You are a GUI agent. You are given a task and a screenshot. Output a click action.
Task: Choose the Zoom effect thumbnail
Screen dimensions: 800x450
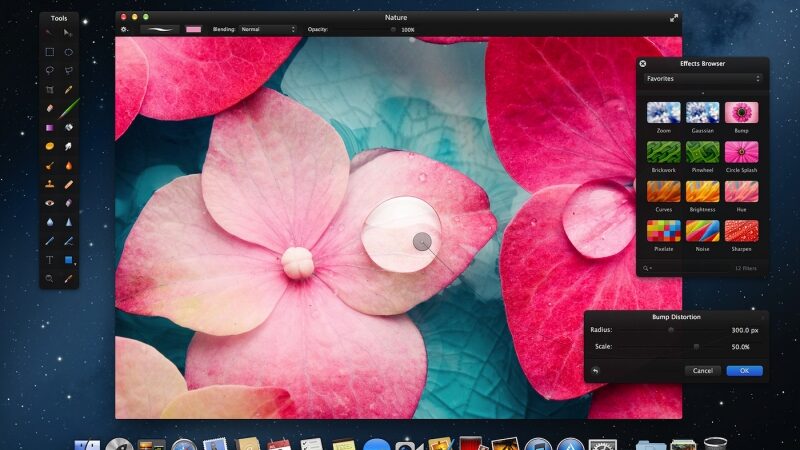point(663,113)
